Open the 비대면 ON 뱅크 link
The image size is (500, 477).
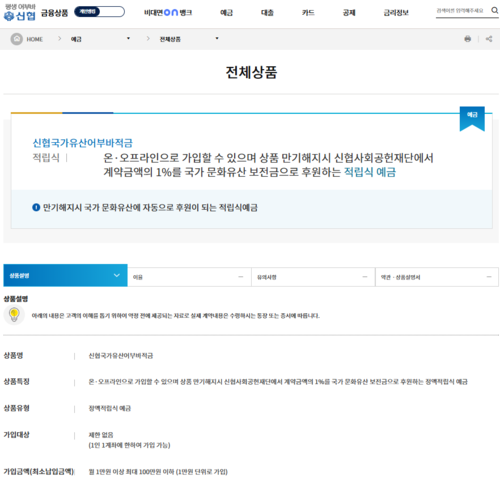click(168, 13)
